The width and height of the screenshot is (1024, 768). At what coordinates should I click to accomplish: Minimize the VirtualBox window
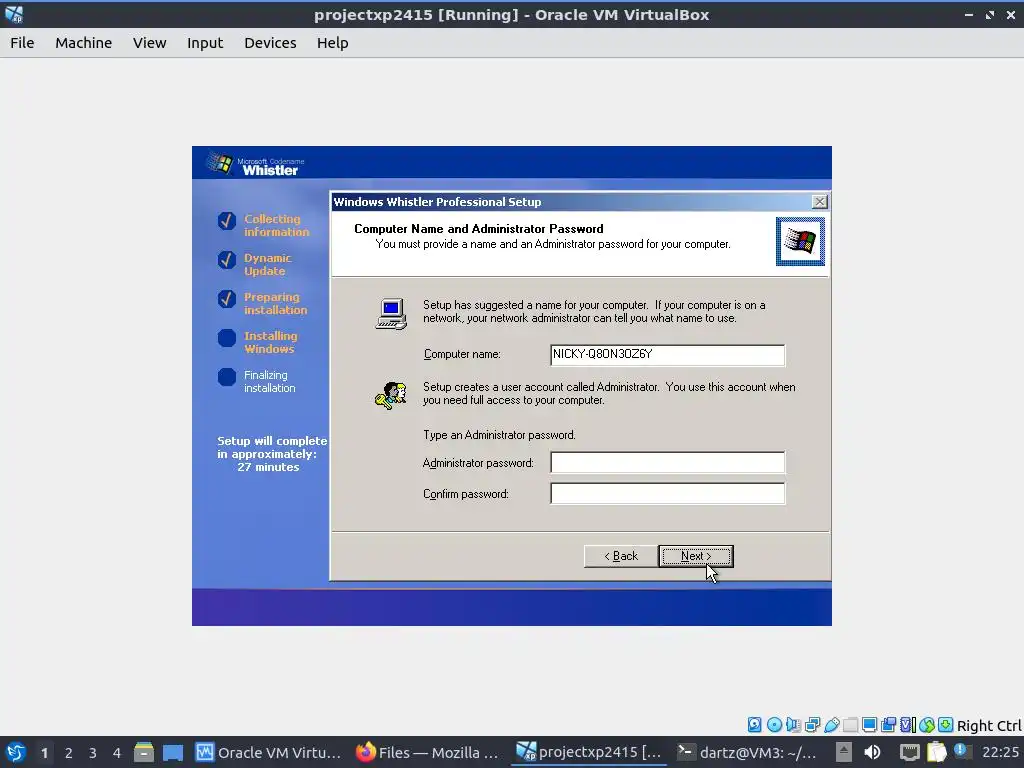tap(969, 14)
